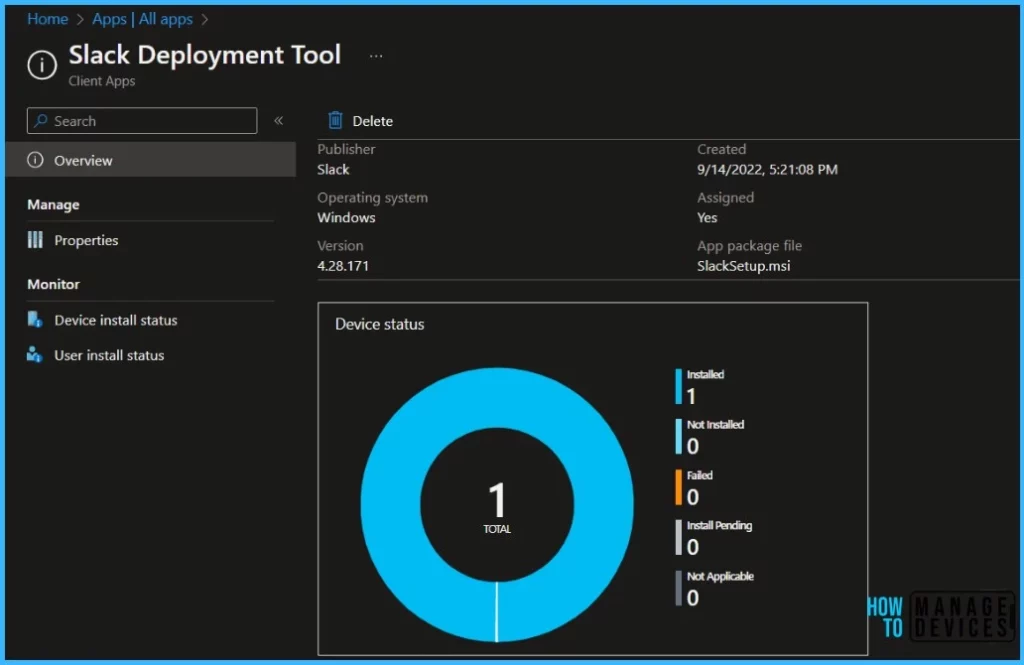Image resolution: width=1024 pixels, height=665 pixels.
Task: Click the Not Applicable legend entry
Action: click(714, 589)
